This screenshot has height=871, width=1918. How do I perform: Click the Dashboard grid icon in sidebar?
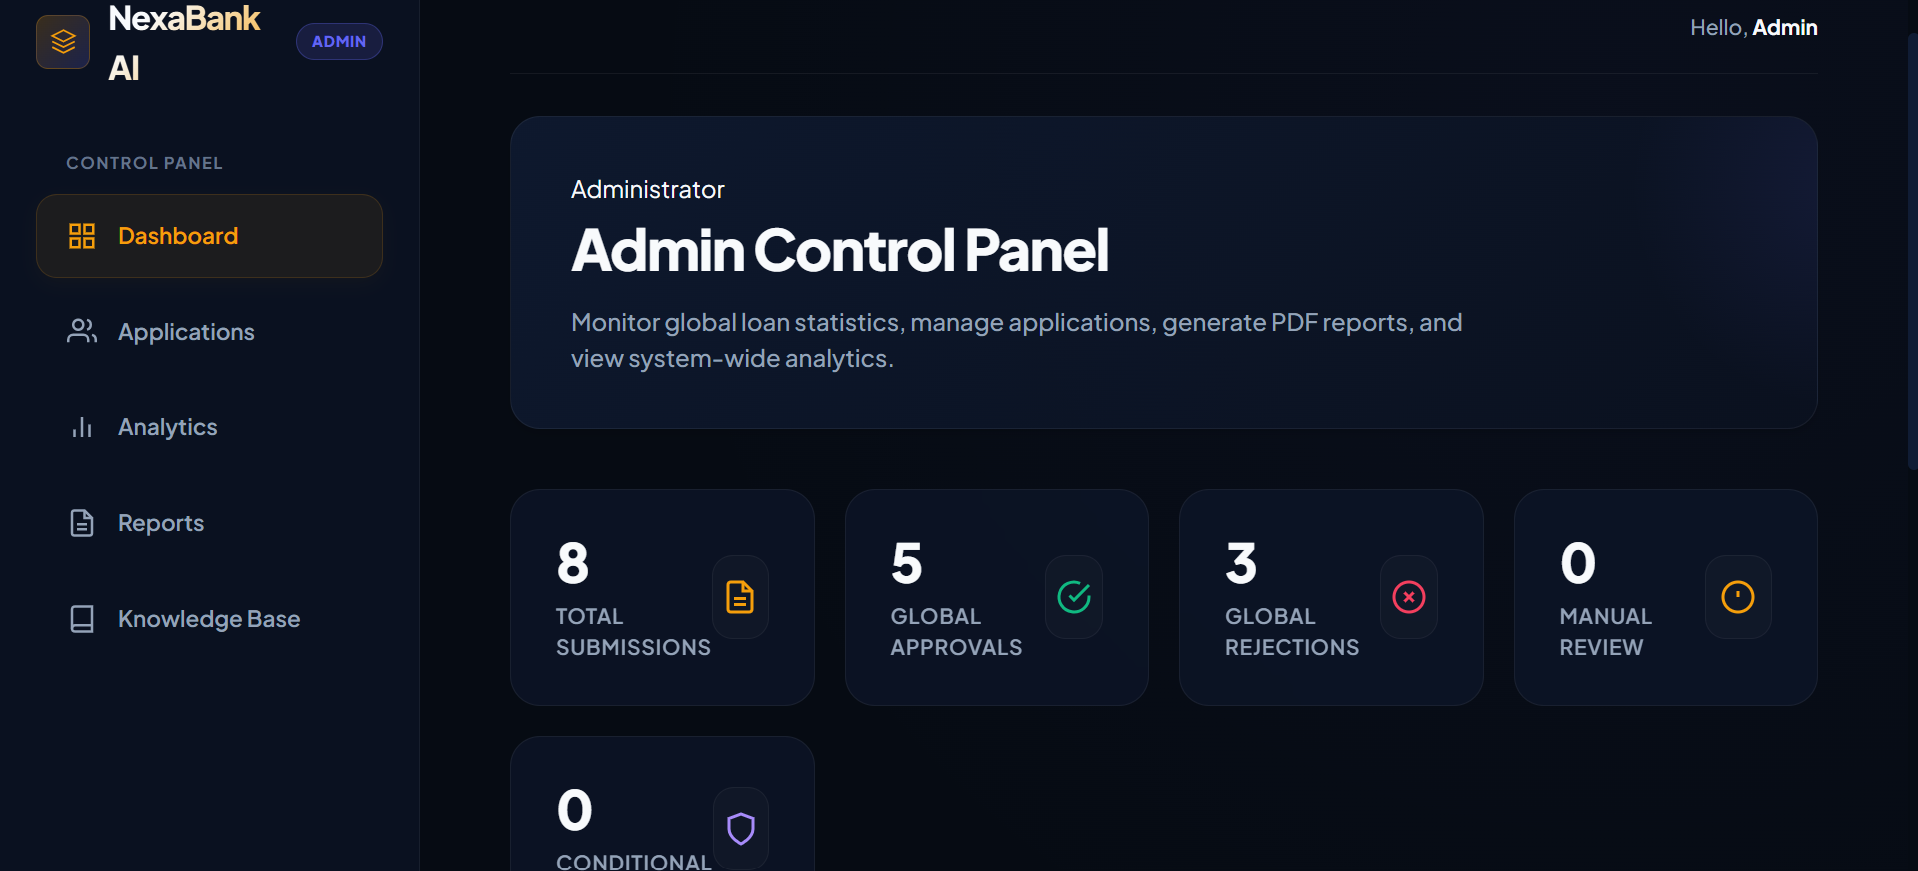pyautogui.click(x=82, y=236)
